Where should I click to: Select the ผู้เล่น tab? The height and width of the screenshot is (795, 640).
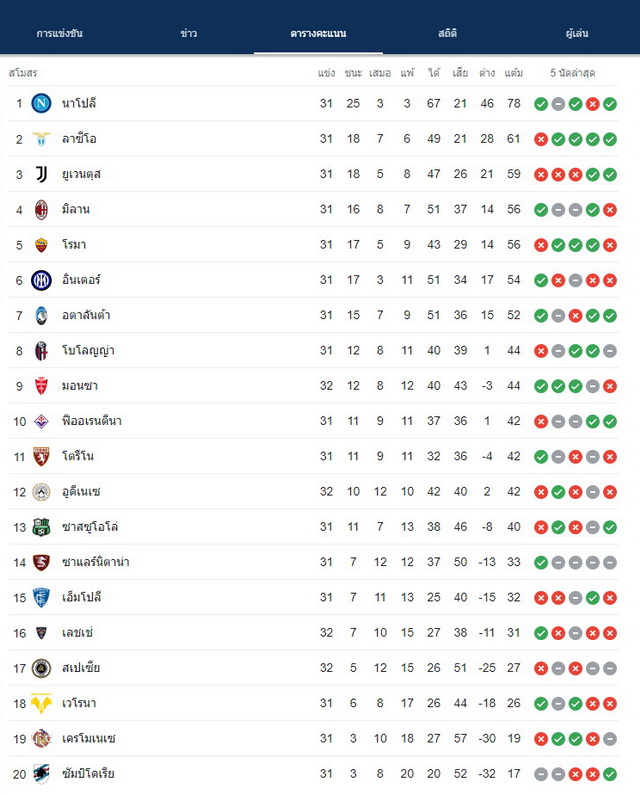pos(577,33)
